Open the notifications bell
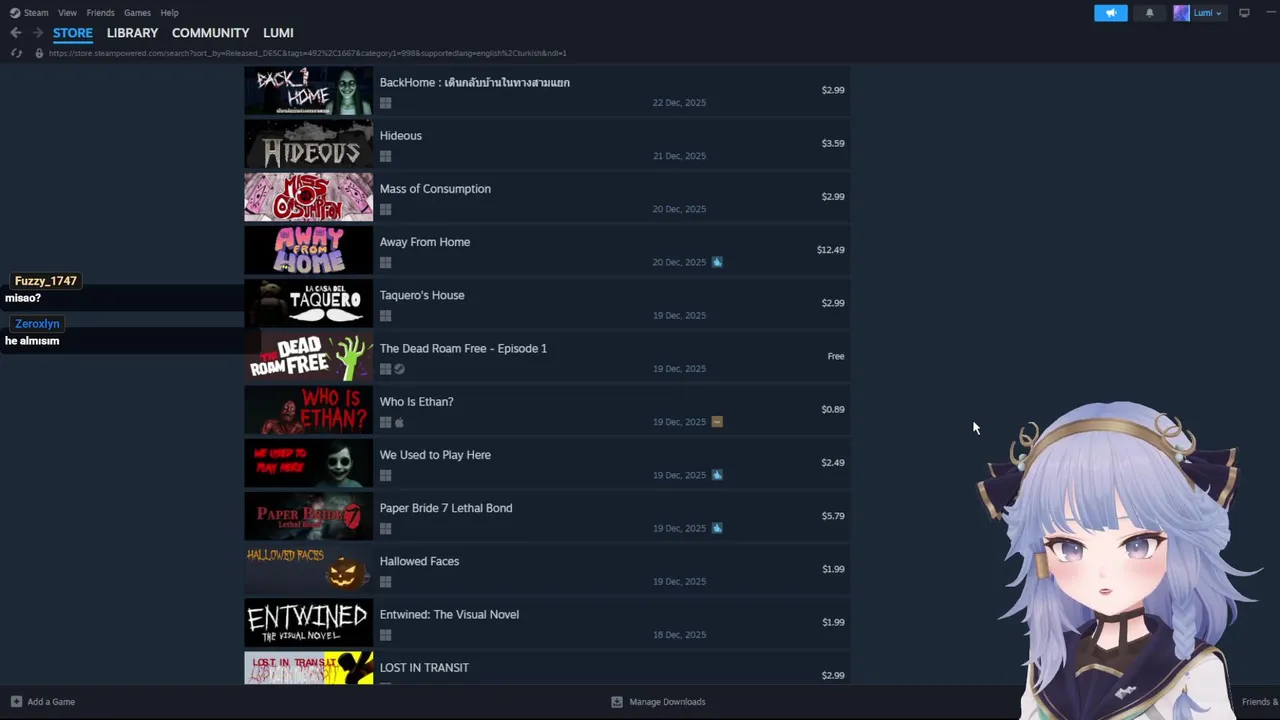This screenshot has width=1280, height=720. click(1149, 13)
